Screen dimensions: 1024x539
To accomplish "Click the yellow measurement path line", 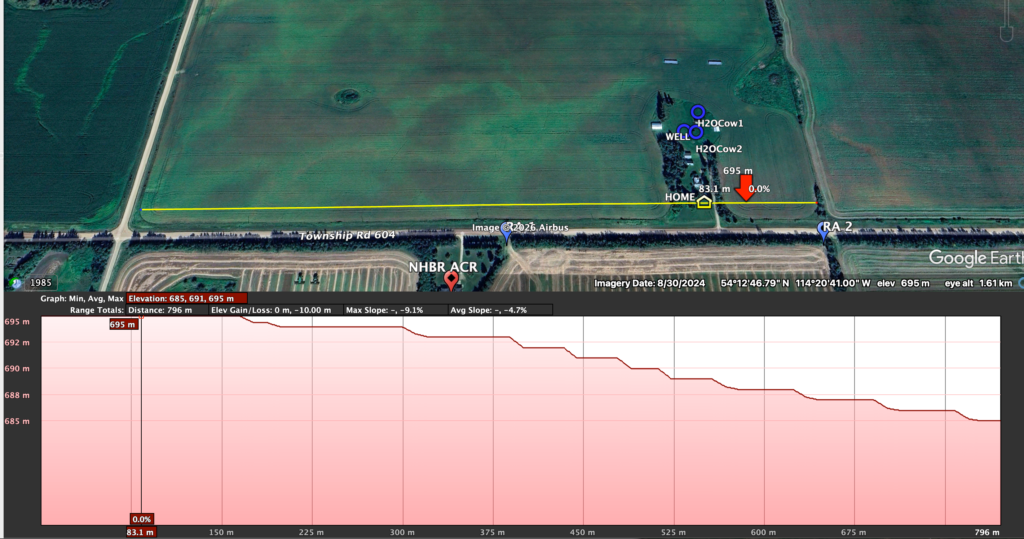I will 400,206.
